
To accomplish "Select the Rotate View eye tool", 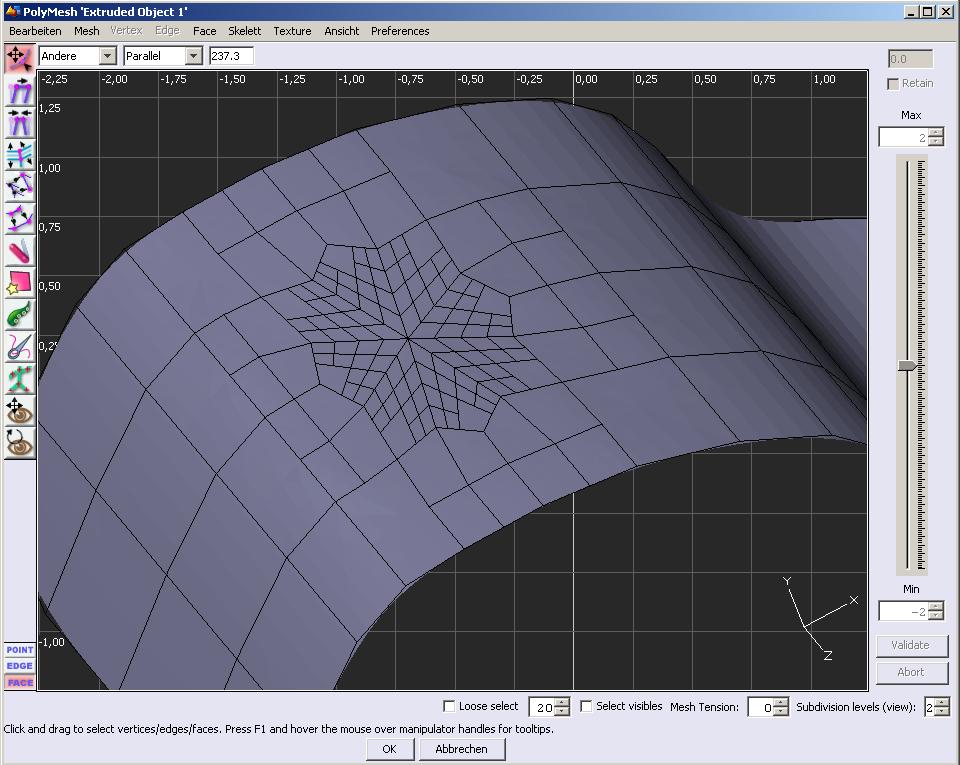I will (x=19, y=442).
